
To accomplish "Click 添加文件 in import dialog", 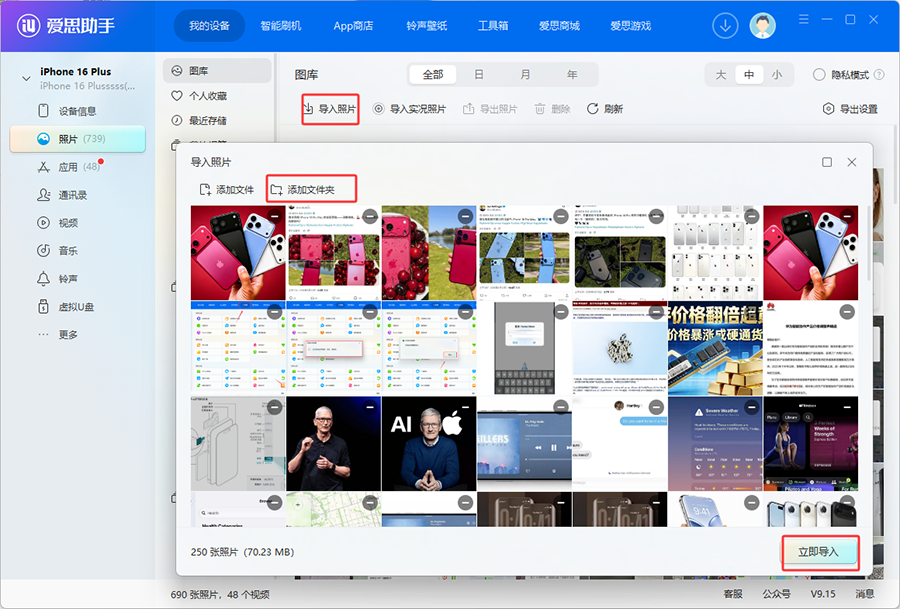I will [x=226, y=190].
